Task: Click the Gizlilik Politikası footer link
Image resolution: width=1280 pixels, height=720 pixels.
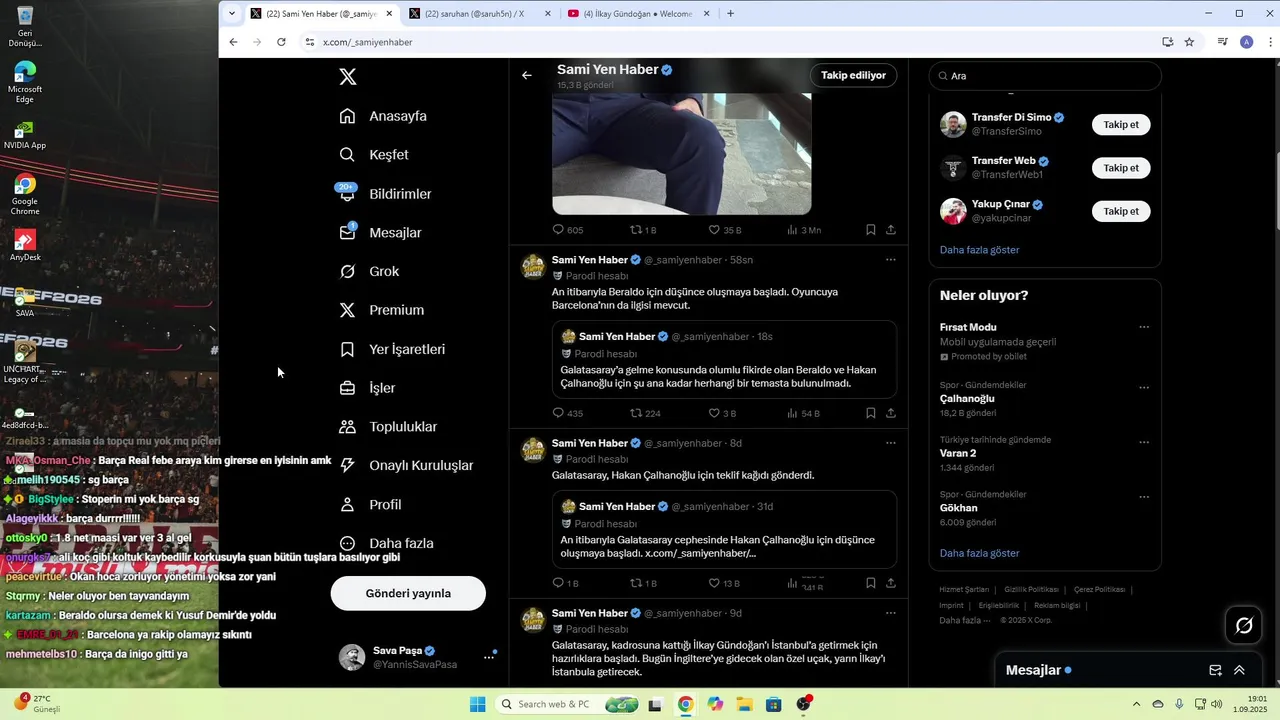Action: (1031, 590)
